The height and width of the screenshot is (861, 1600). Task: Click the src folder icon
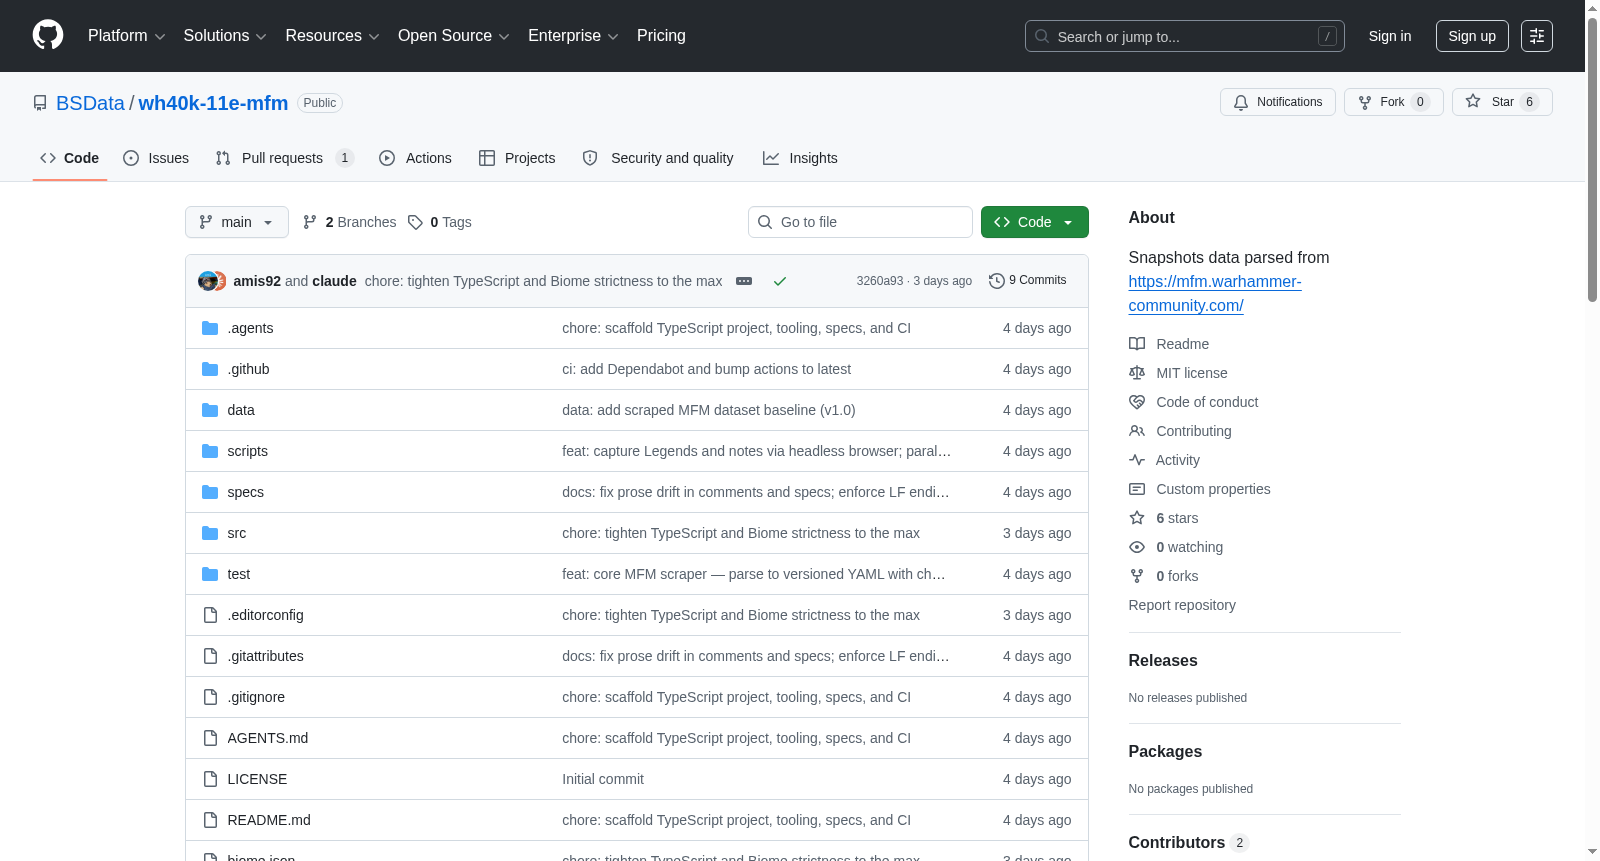(210, 533)
